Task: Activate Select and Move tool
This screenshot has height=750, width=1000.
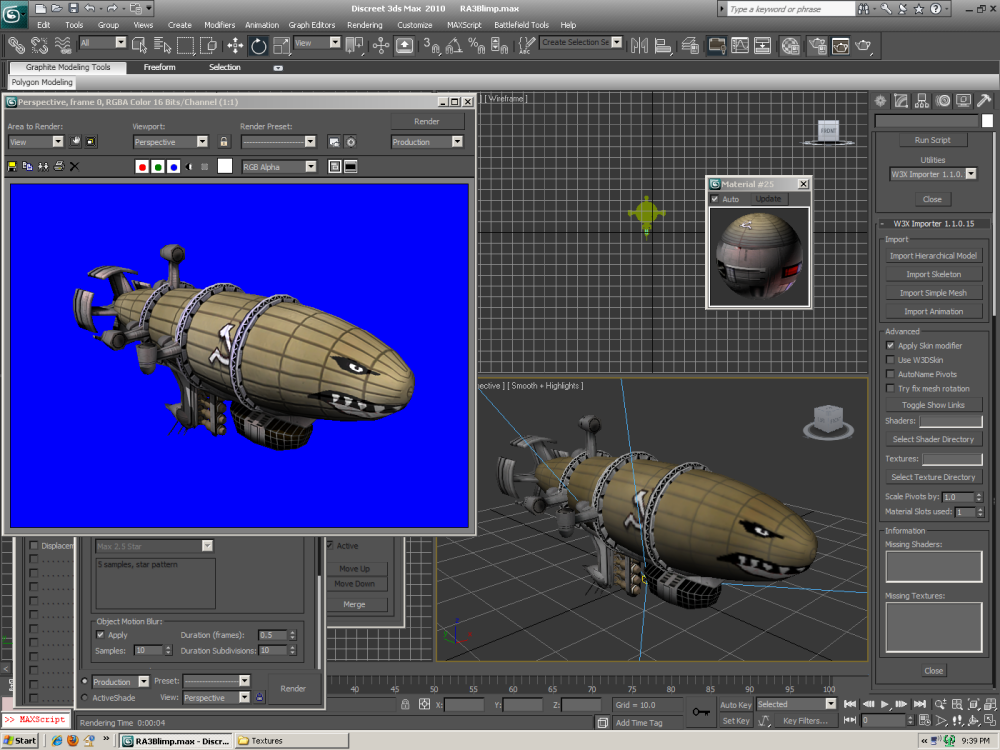Action: (x=235, y=45)
